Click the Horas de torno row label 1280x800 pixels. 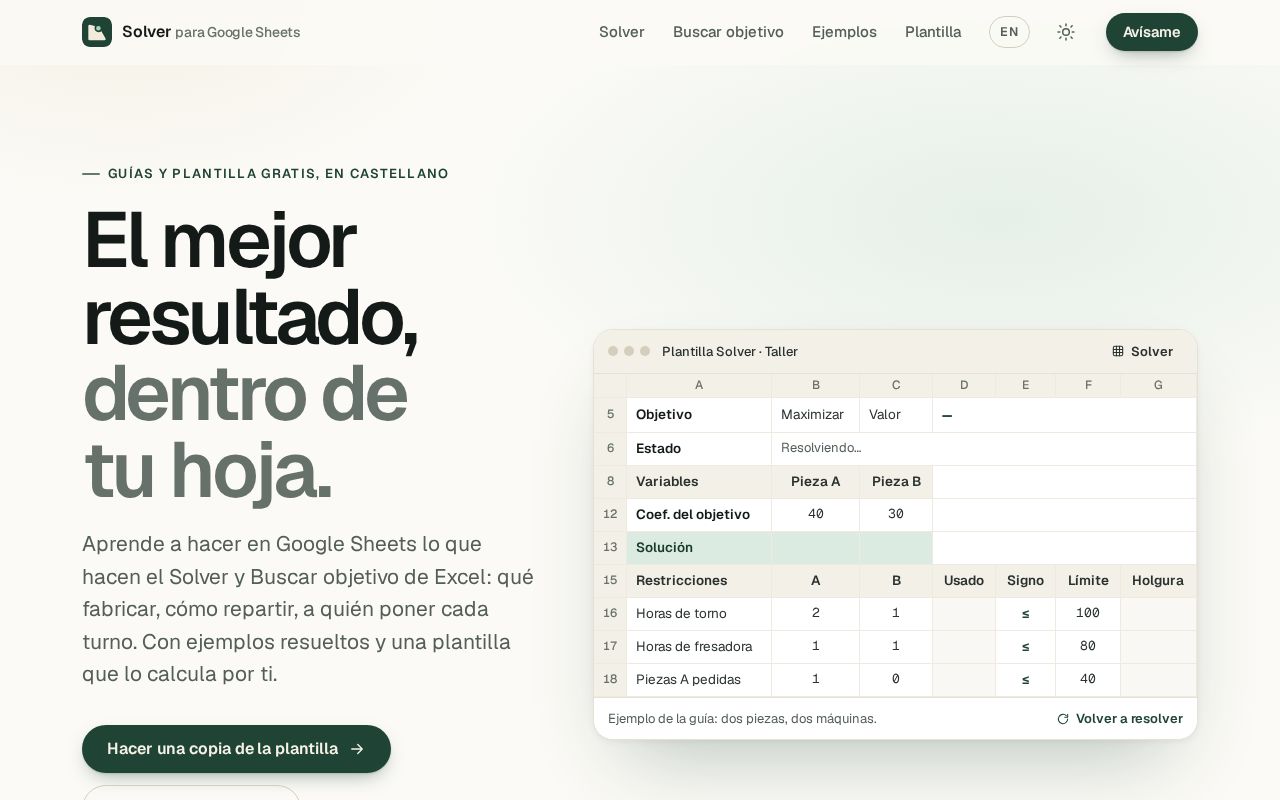pyautogui.click(x=699, y=613)
